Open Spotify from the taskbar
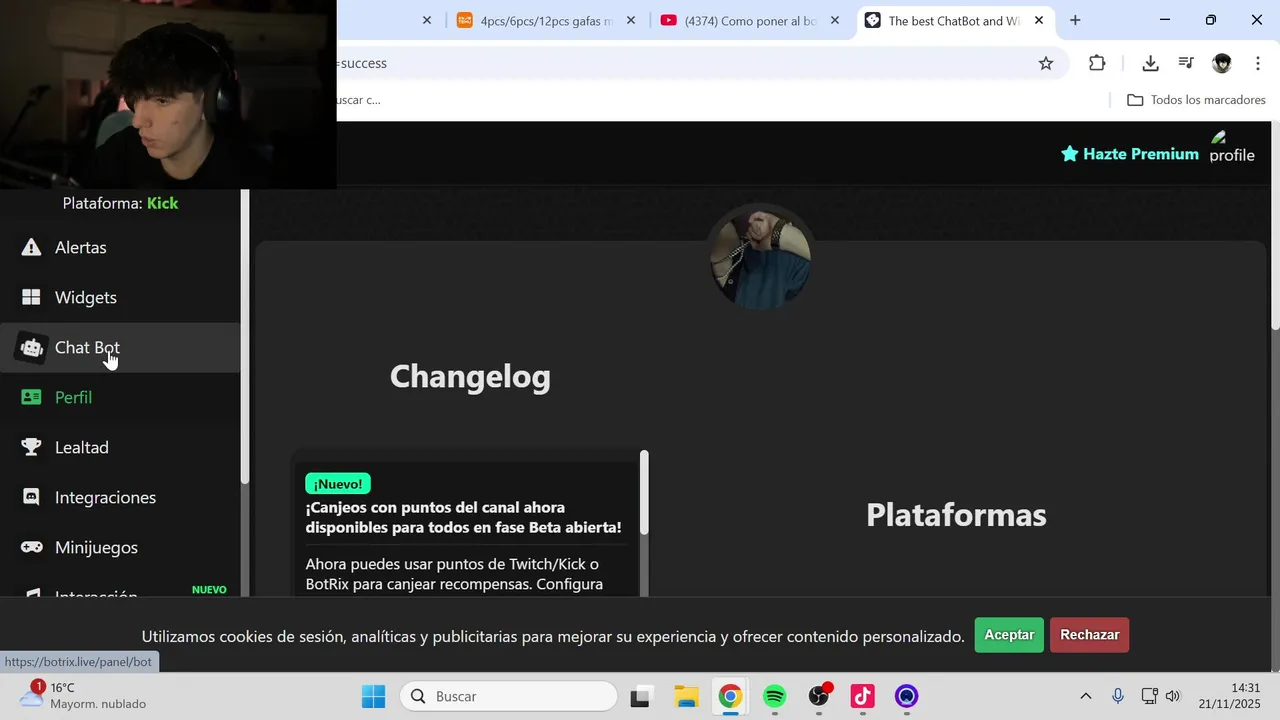 pyautogui.click(x=774, y=696)
